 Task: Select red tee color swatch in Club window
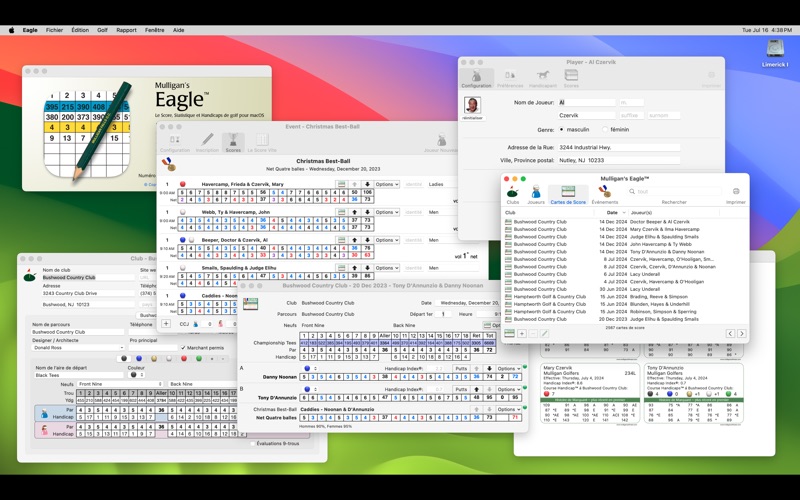point(184,359)
